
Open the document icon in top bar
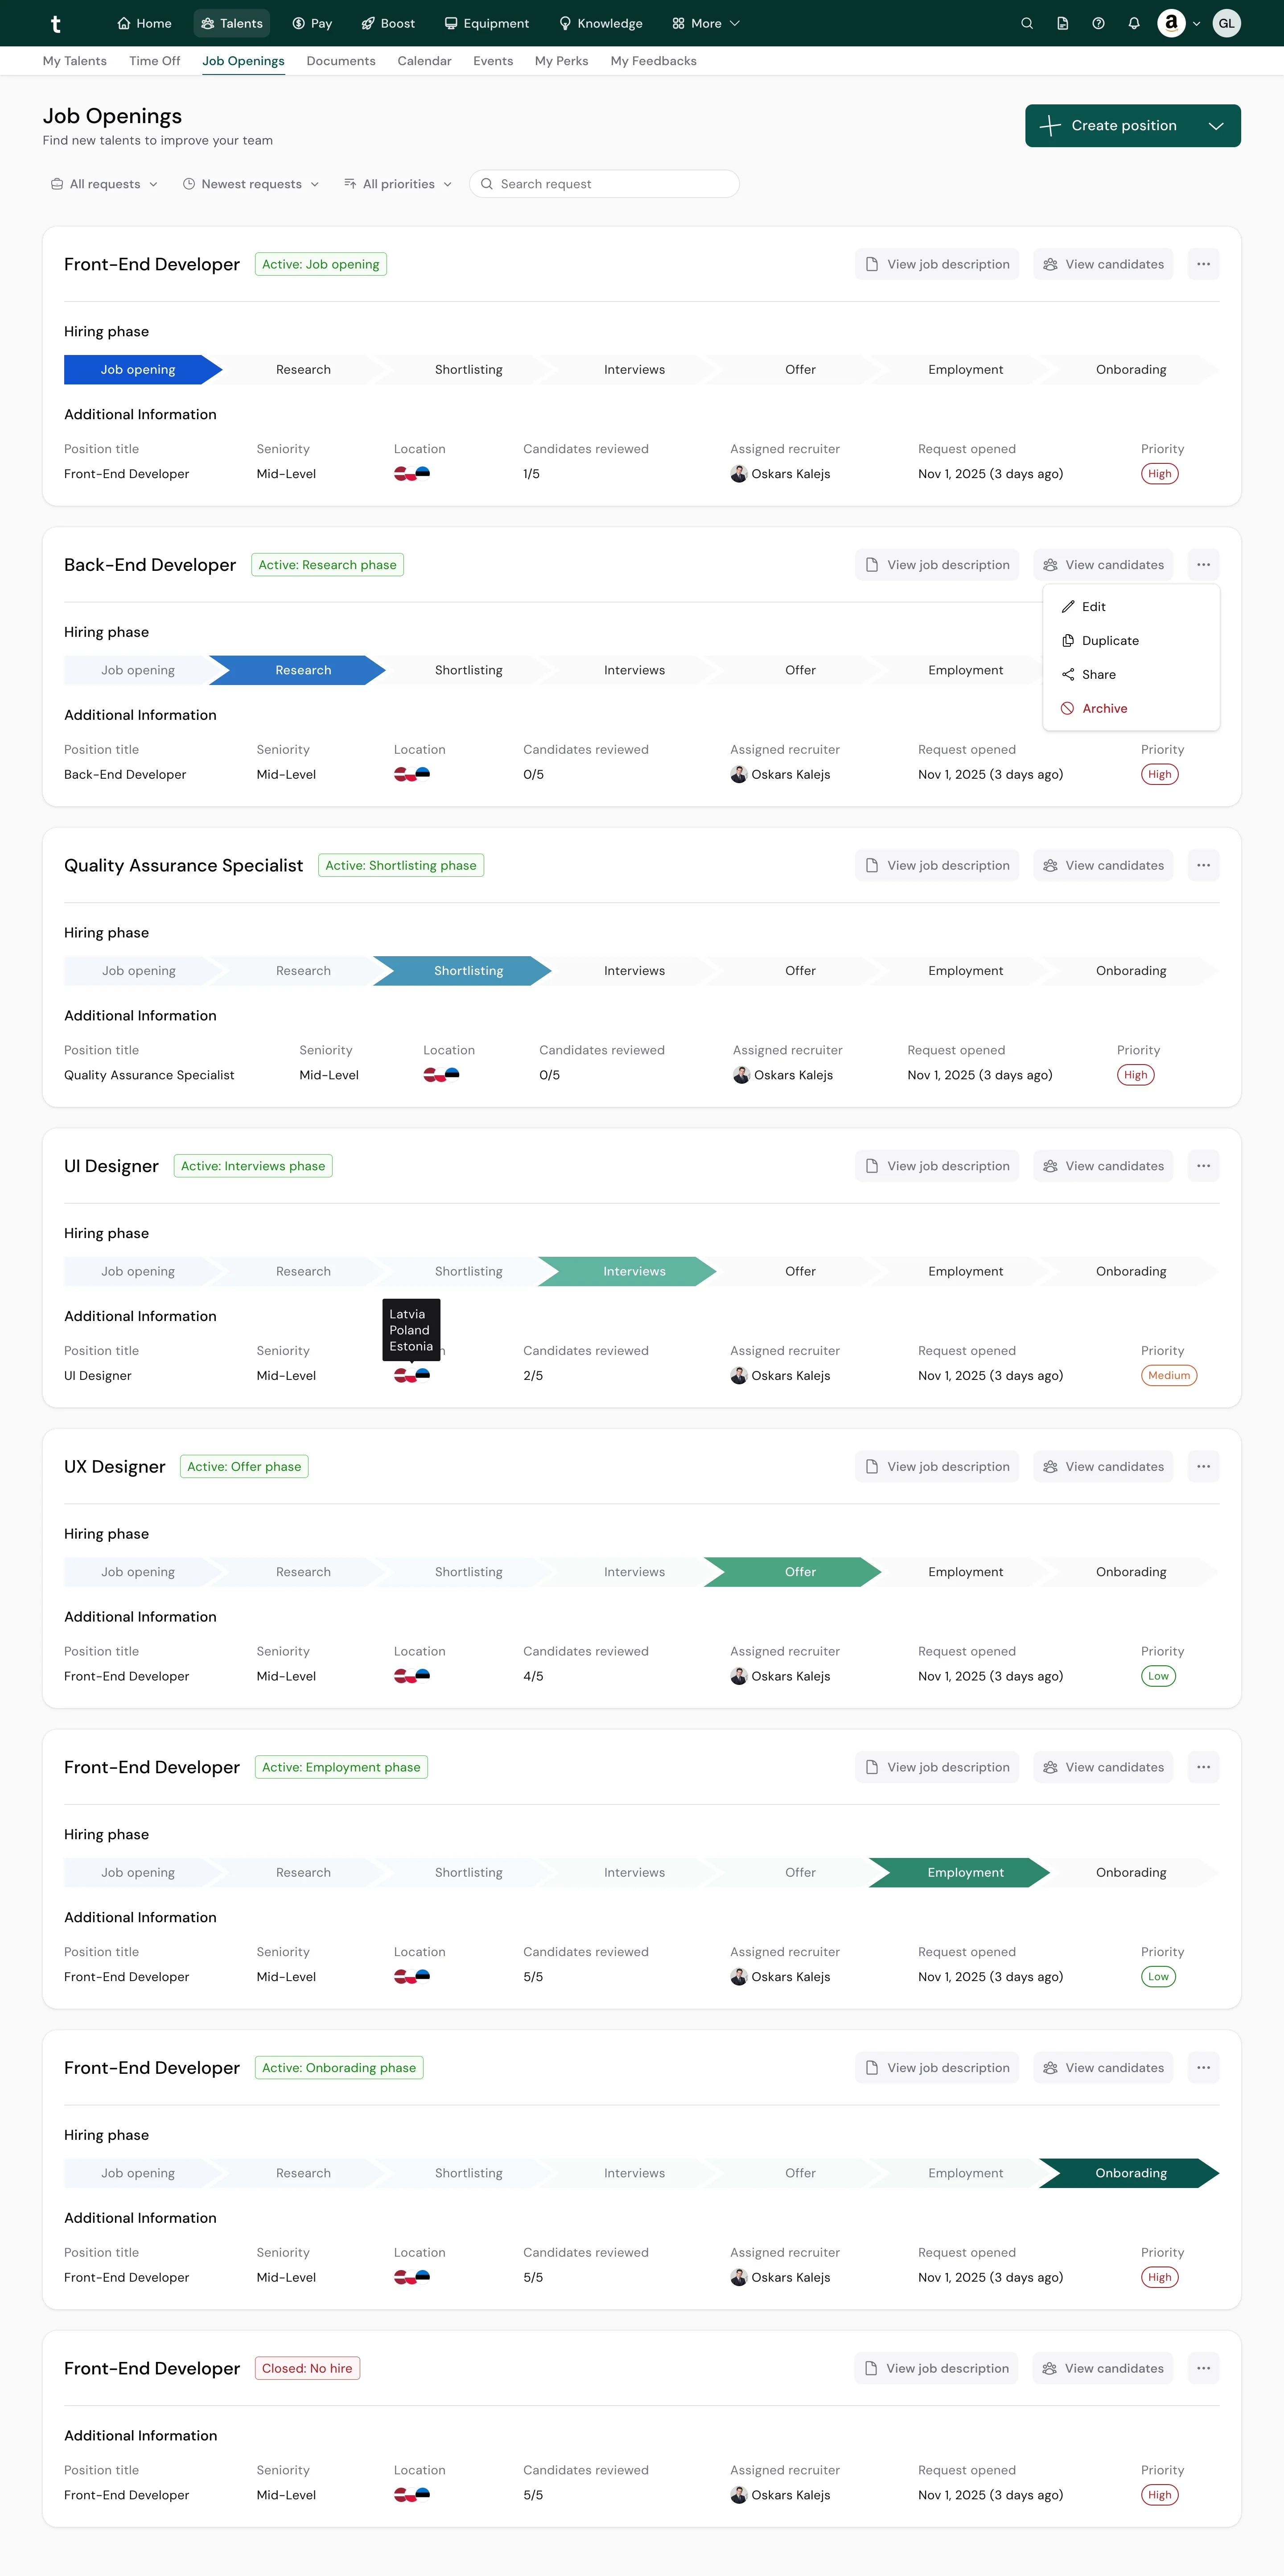pyautogui.click(x=1062, y=23)
